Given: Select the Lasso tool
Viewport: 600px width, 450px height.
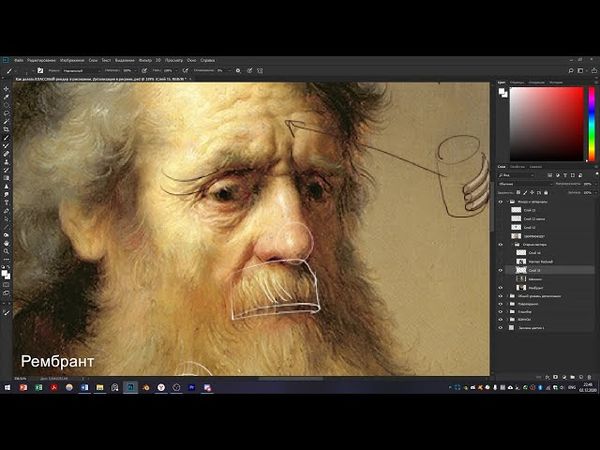Looking at the screenshot, I should 6,113.
